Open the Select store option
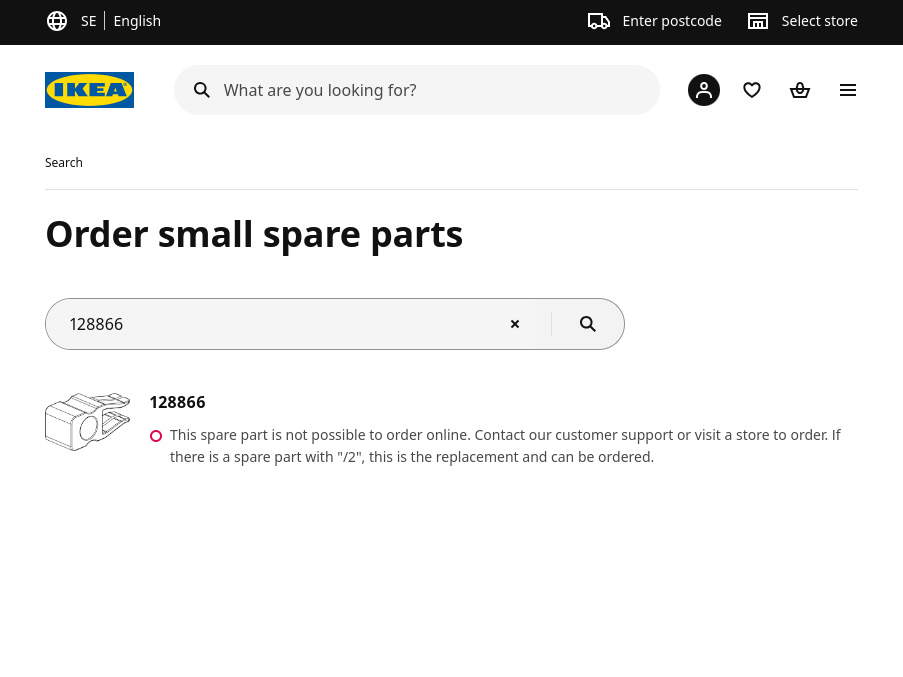903x677 pixels. (802, 21)
